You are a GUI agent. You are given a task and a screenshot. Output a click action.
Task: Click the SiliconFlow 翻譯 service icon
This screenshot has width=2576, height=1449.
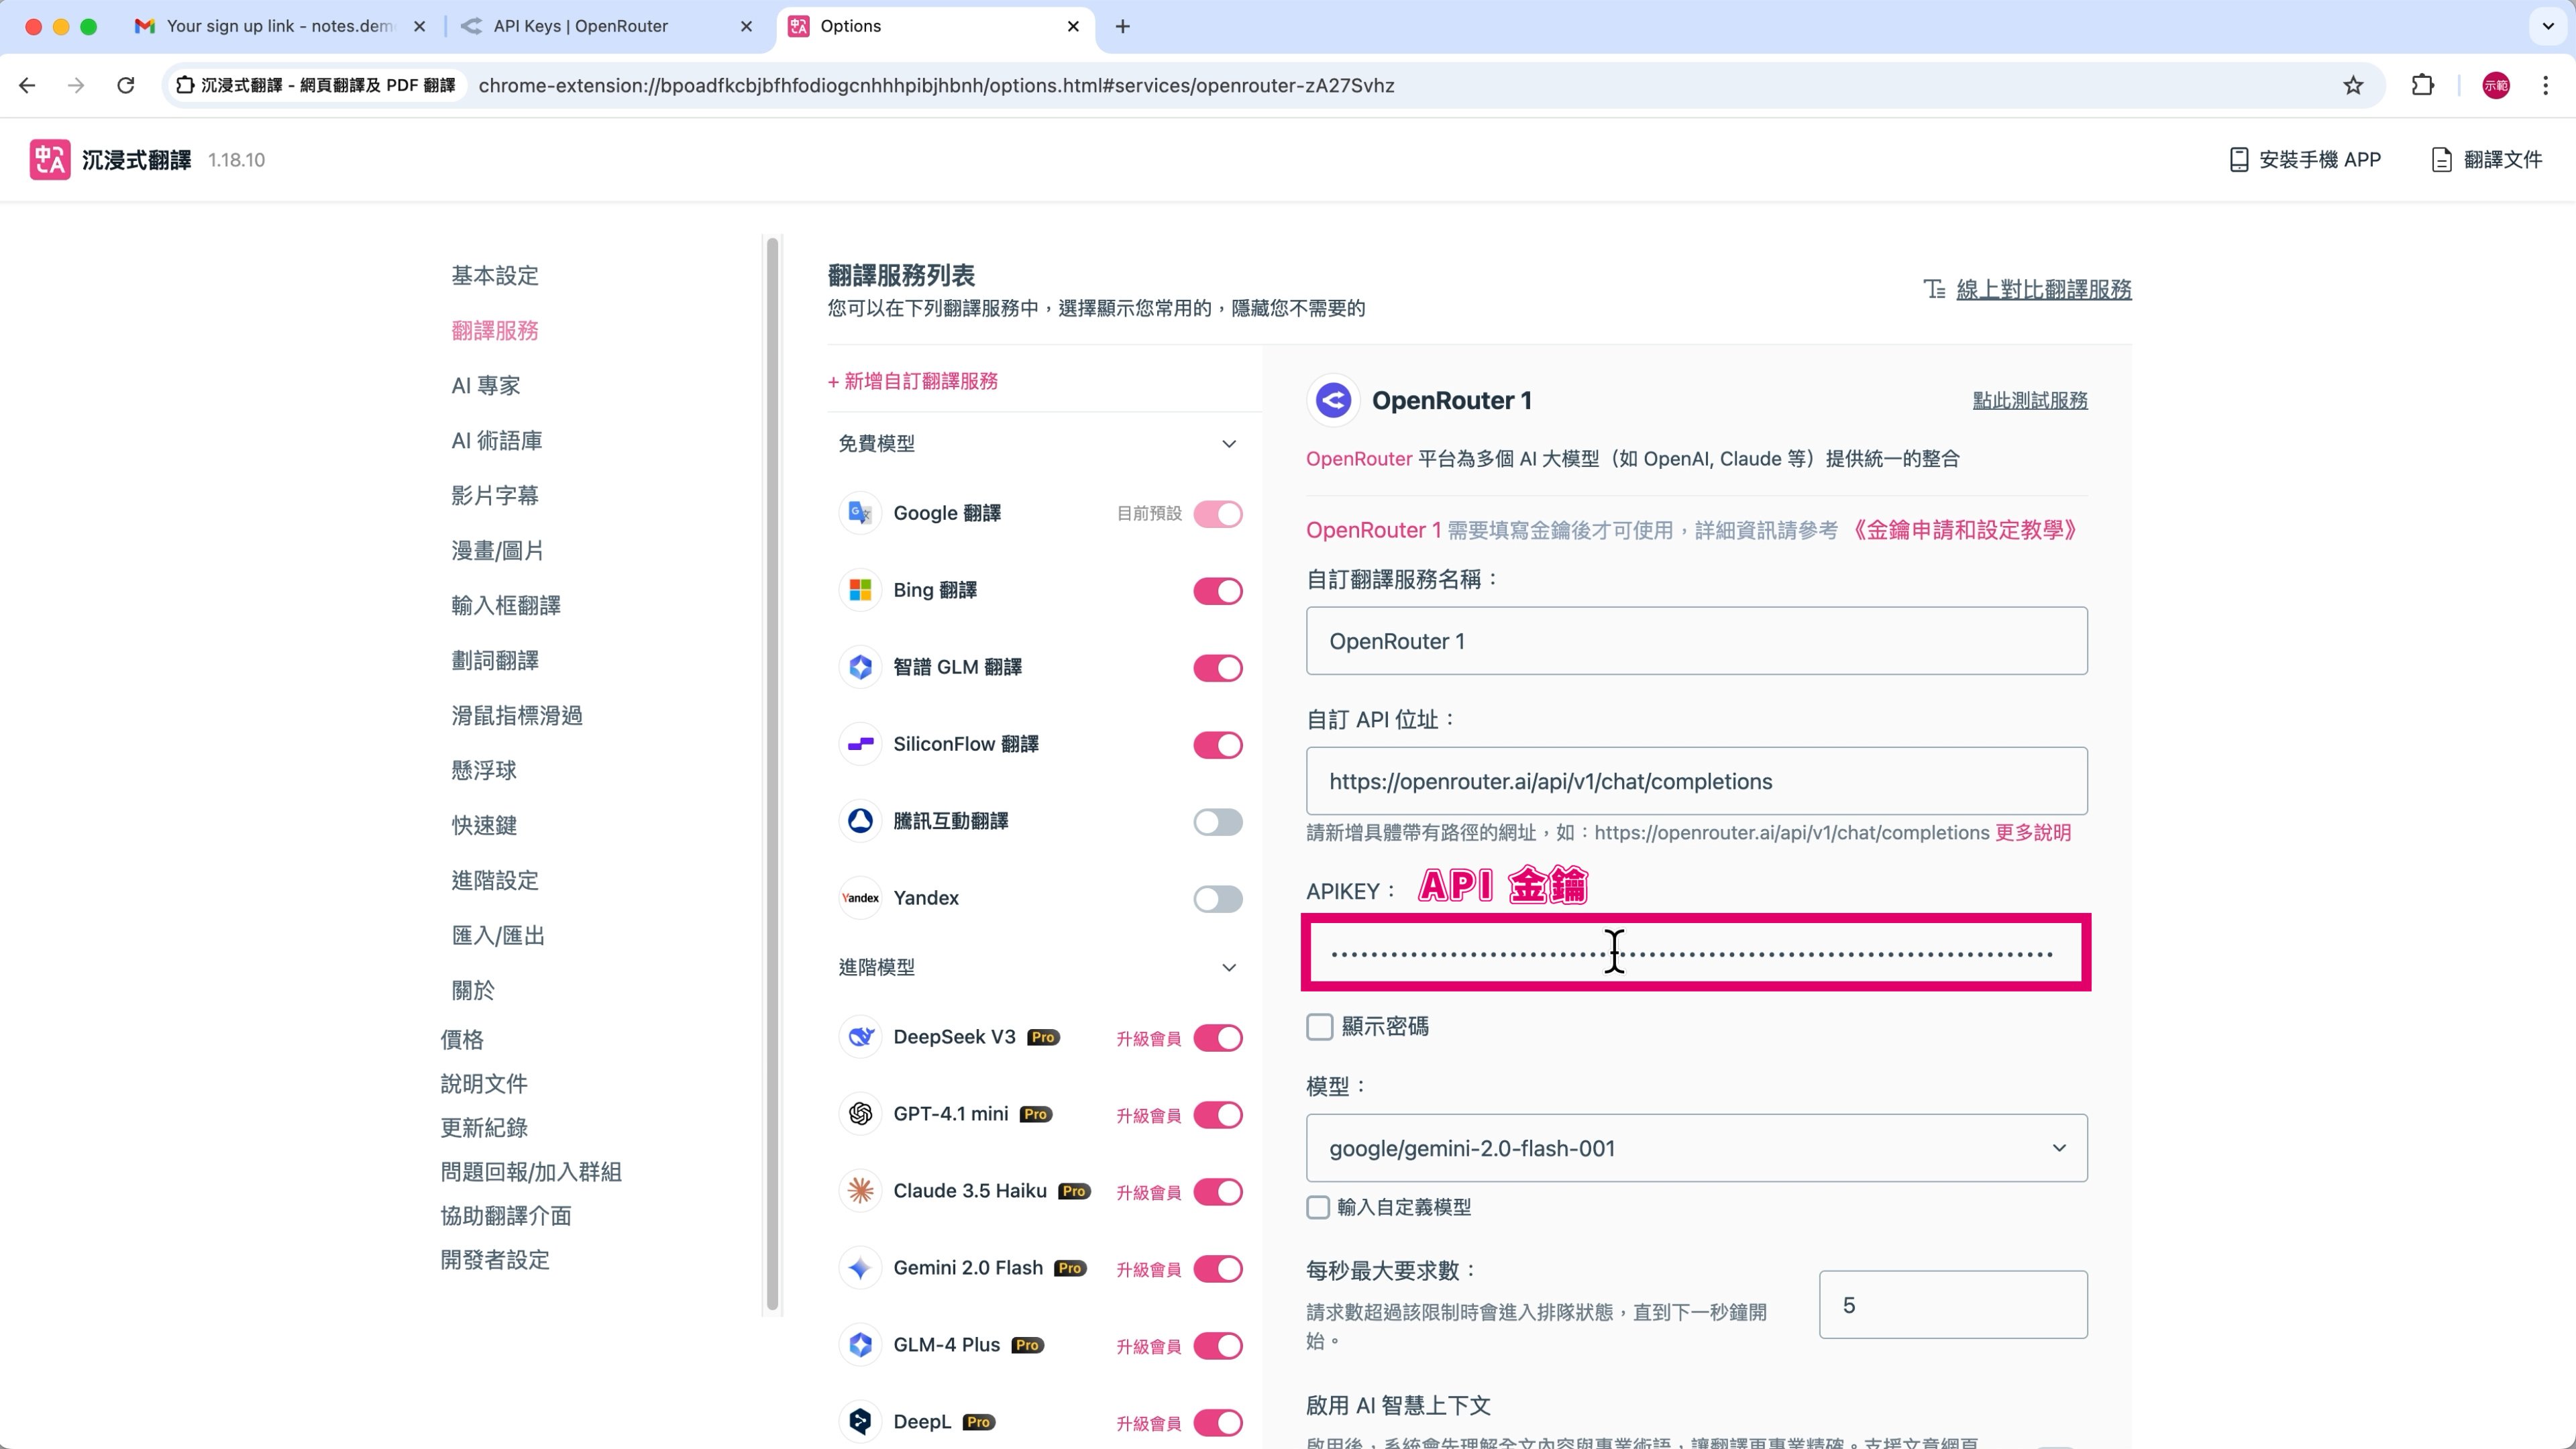click(860, 744)
